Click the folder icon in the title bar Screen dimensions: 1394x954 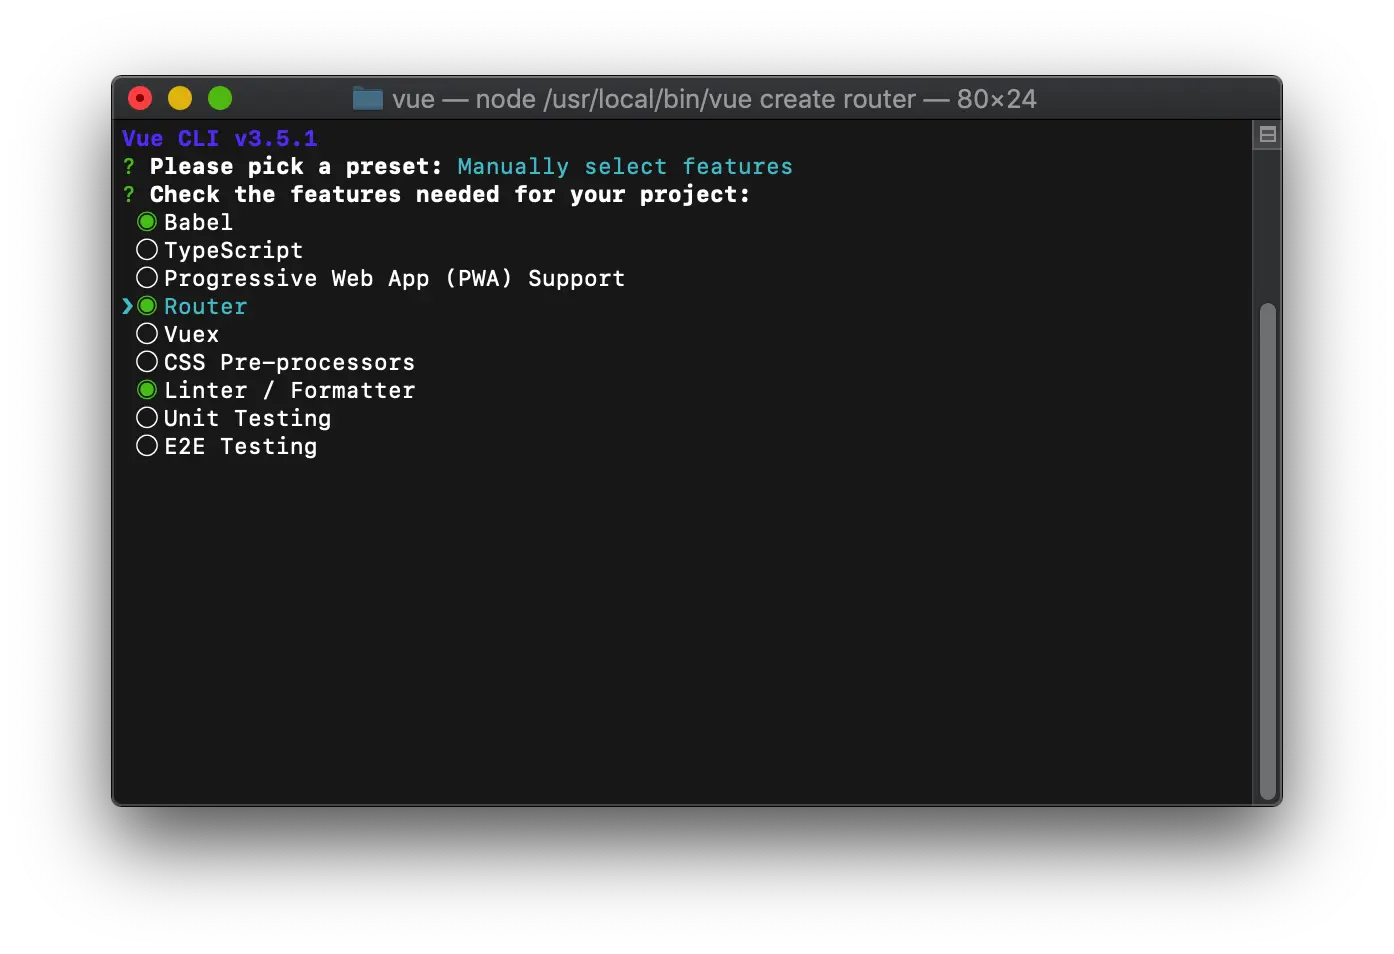tap(368, 99)
